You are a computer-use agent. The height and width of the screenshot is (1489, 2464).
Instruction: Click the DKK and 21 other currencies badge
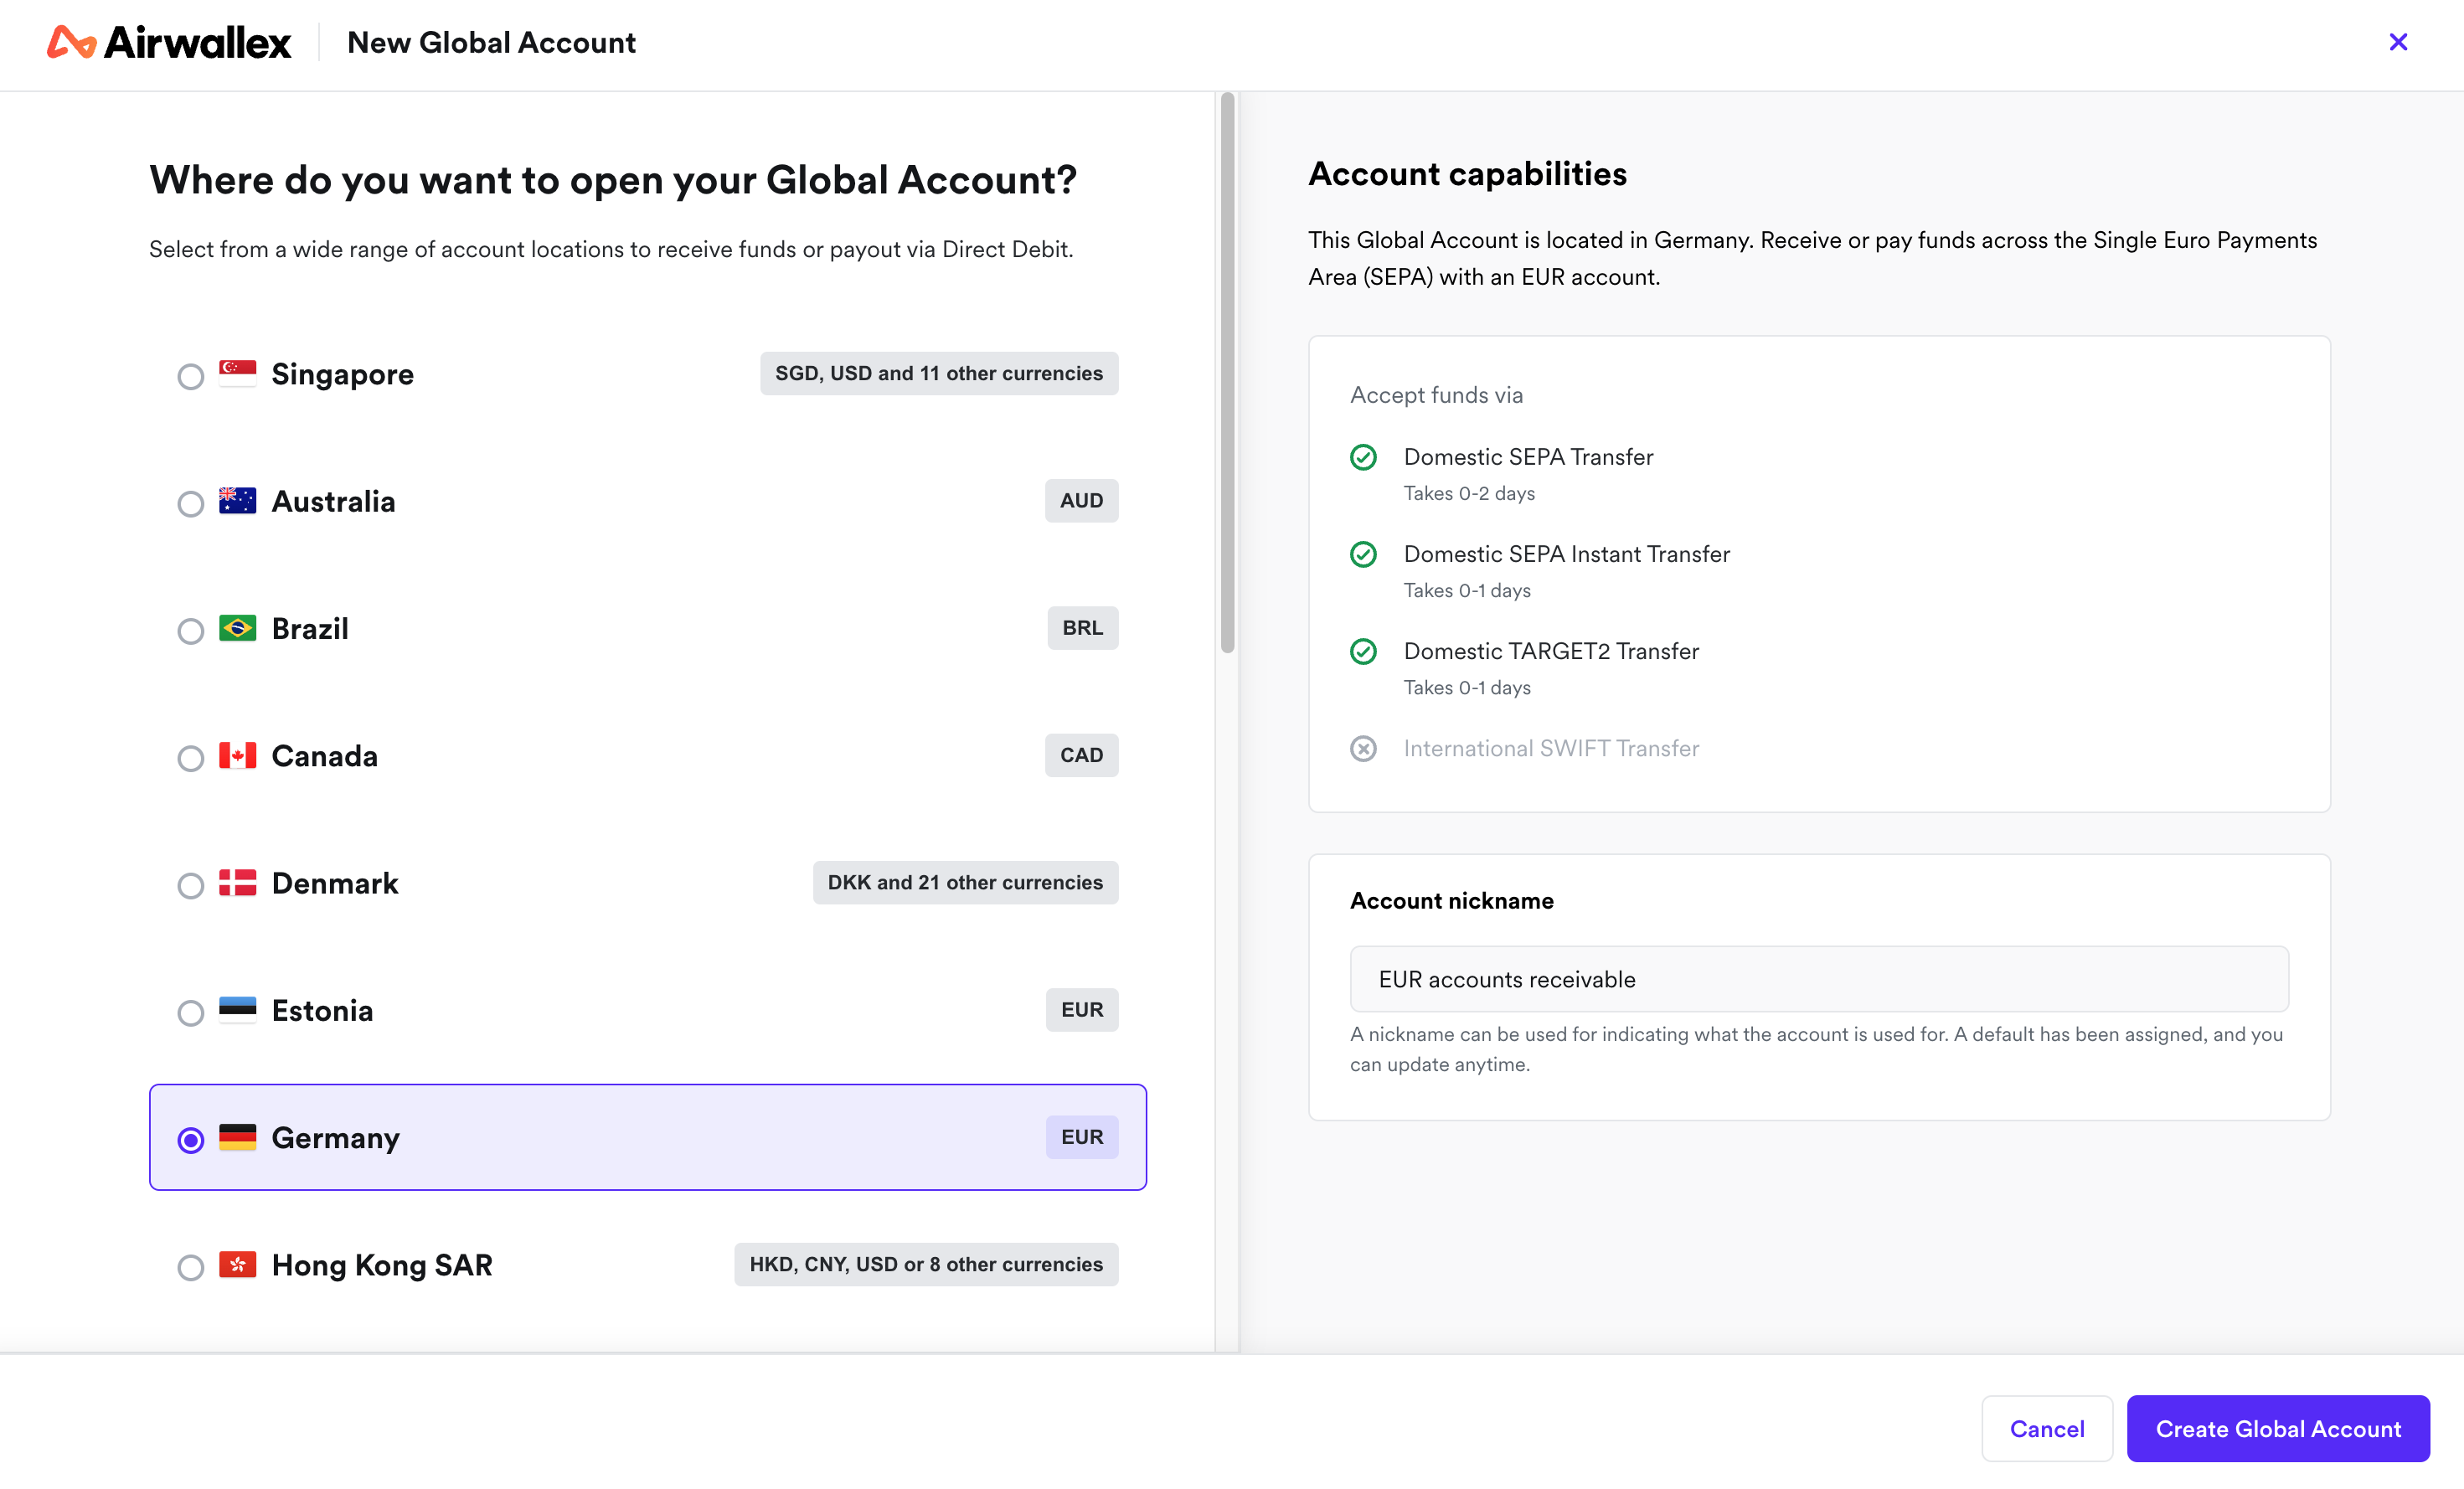tap(965, 882)
